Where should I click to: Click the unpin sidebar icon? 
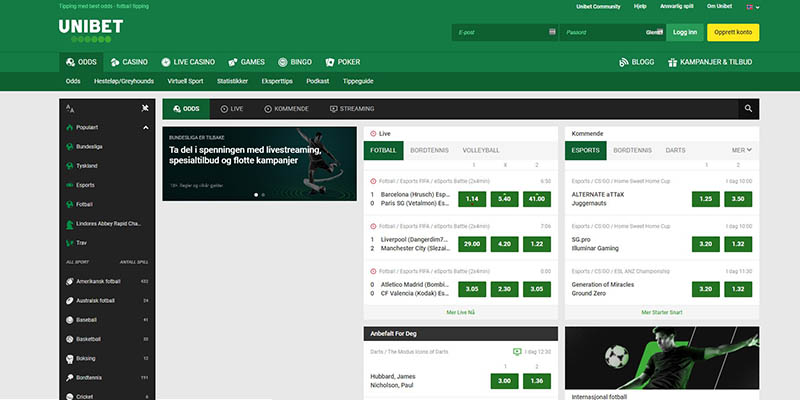click(145, 108)
